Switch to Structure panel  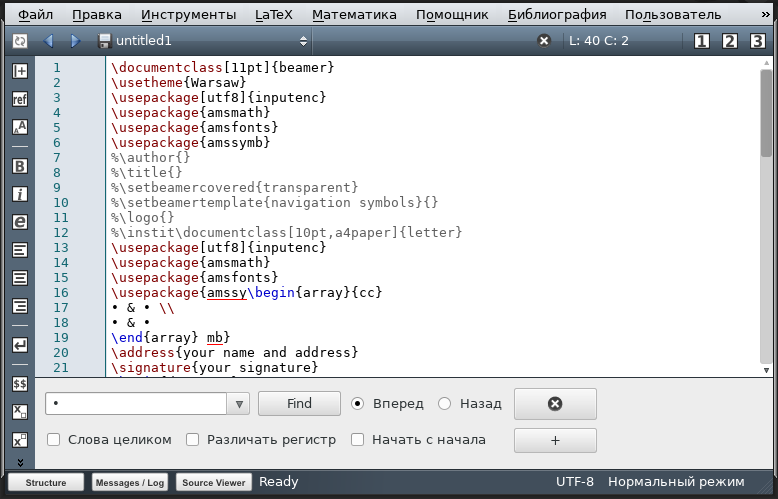coord(46,483)
